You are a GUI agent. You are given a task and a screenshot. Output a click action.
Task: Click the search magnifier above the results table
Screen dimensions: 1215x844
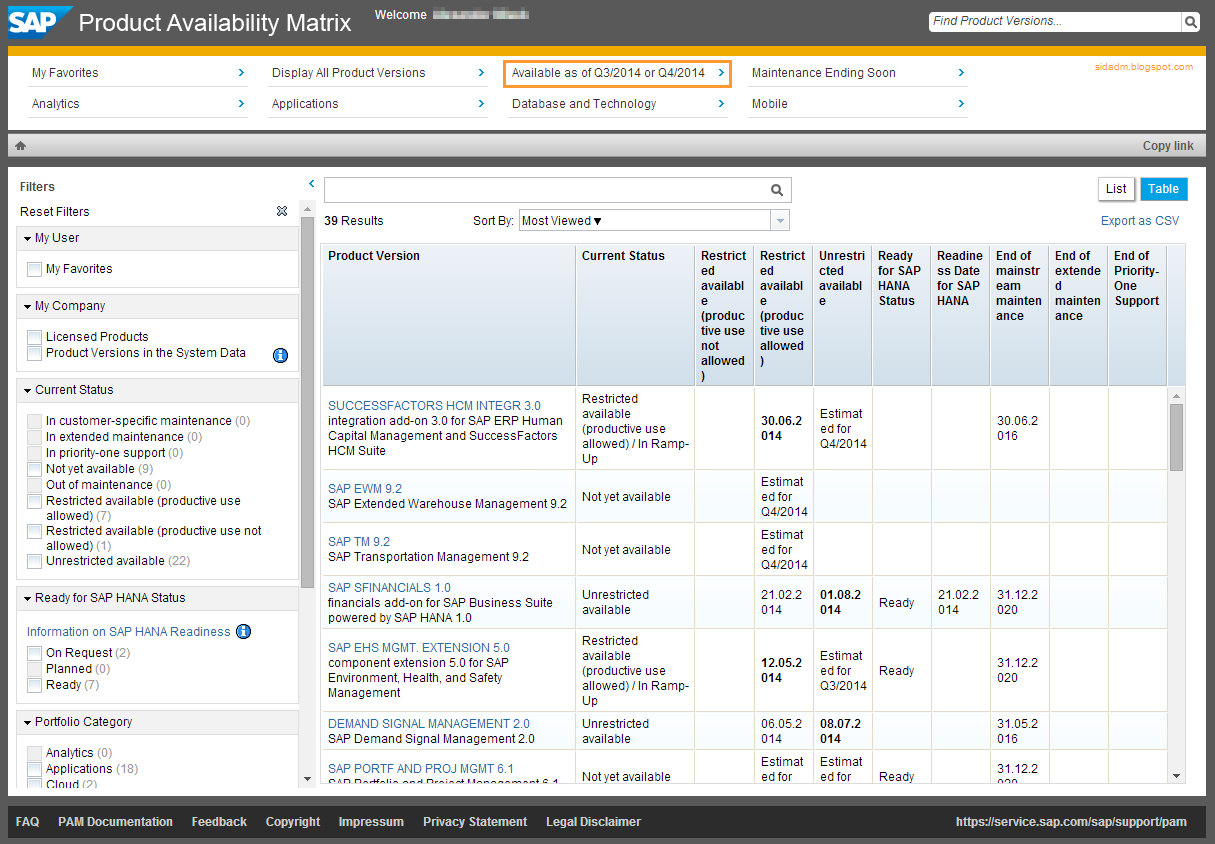point(777,189)
